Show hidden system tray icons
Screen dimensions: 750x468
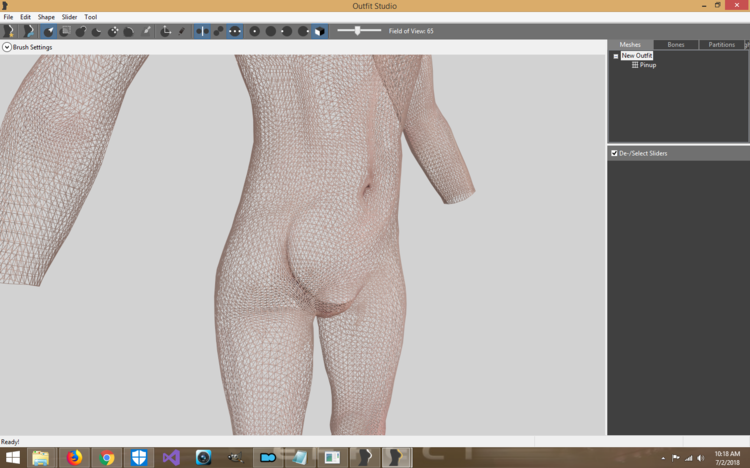click(x=663, y=458)
